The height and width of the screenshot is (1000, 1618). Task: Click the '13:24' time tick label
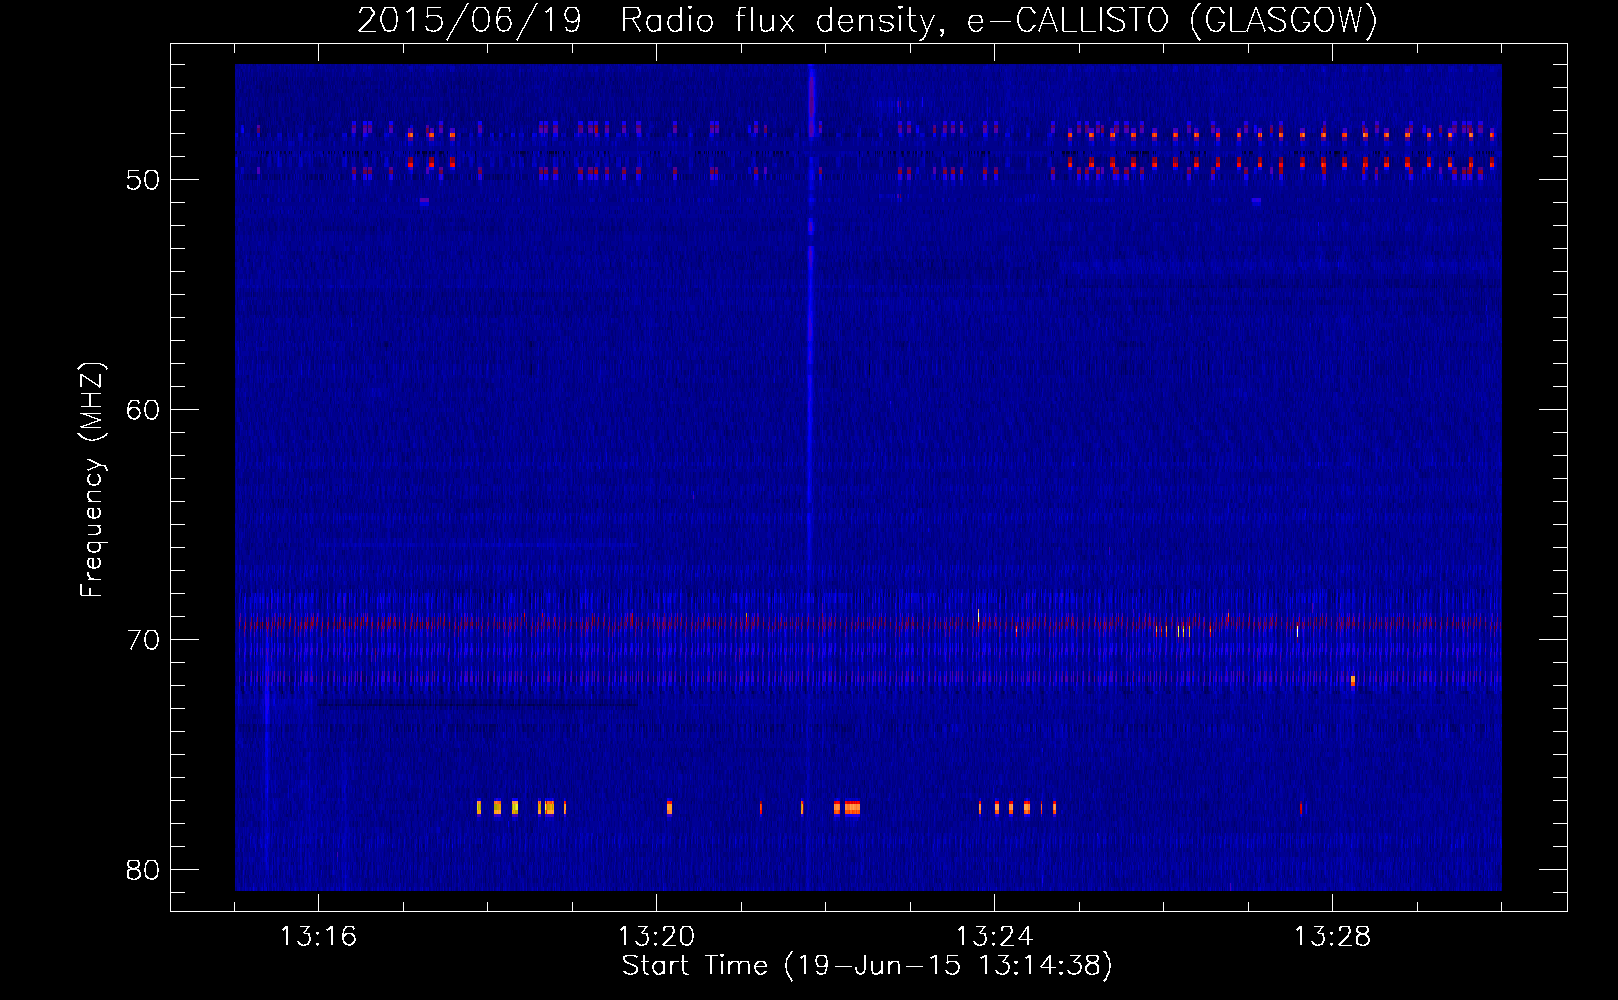(x=994, y=937)
